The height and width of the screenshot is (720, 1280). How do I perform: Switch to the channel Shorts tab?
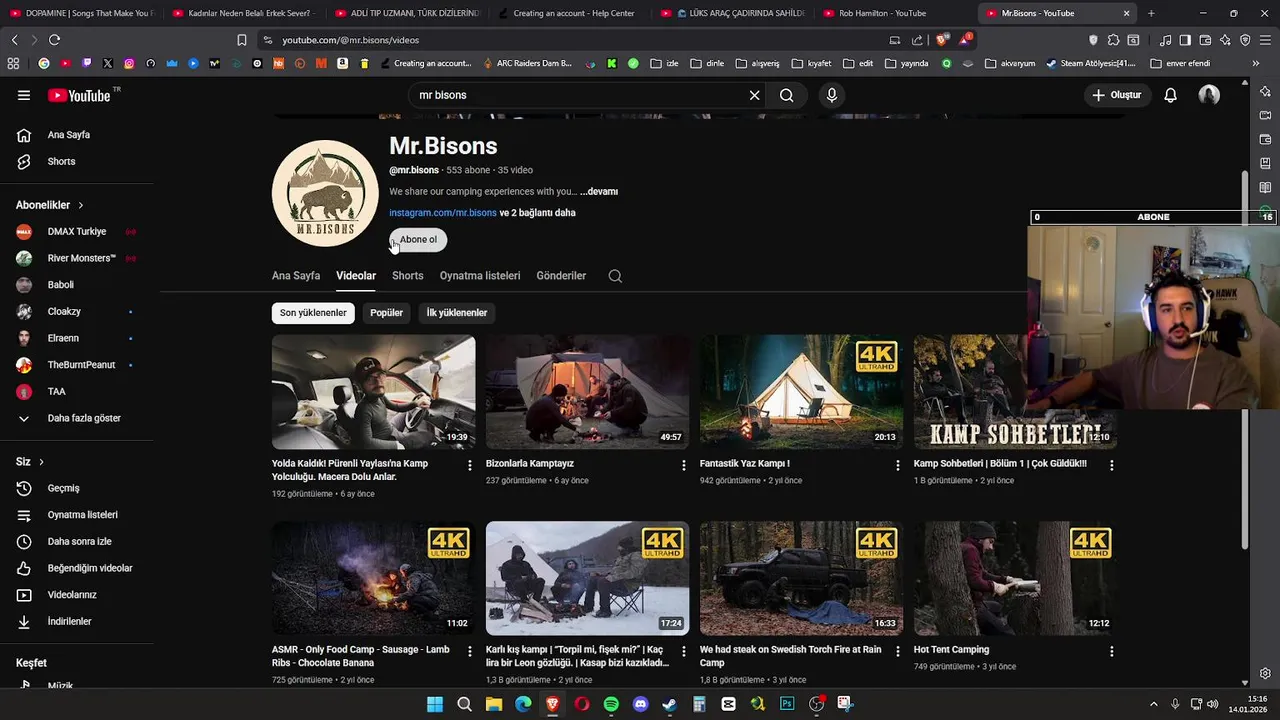click(408, 276)
